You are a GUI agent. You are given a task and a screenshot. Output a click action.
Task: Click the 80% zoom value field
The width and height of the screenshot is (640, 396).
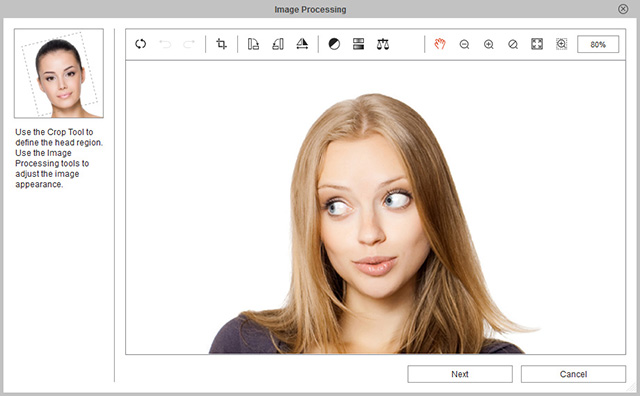[x=598, y=44]
